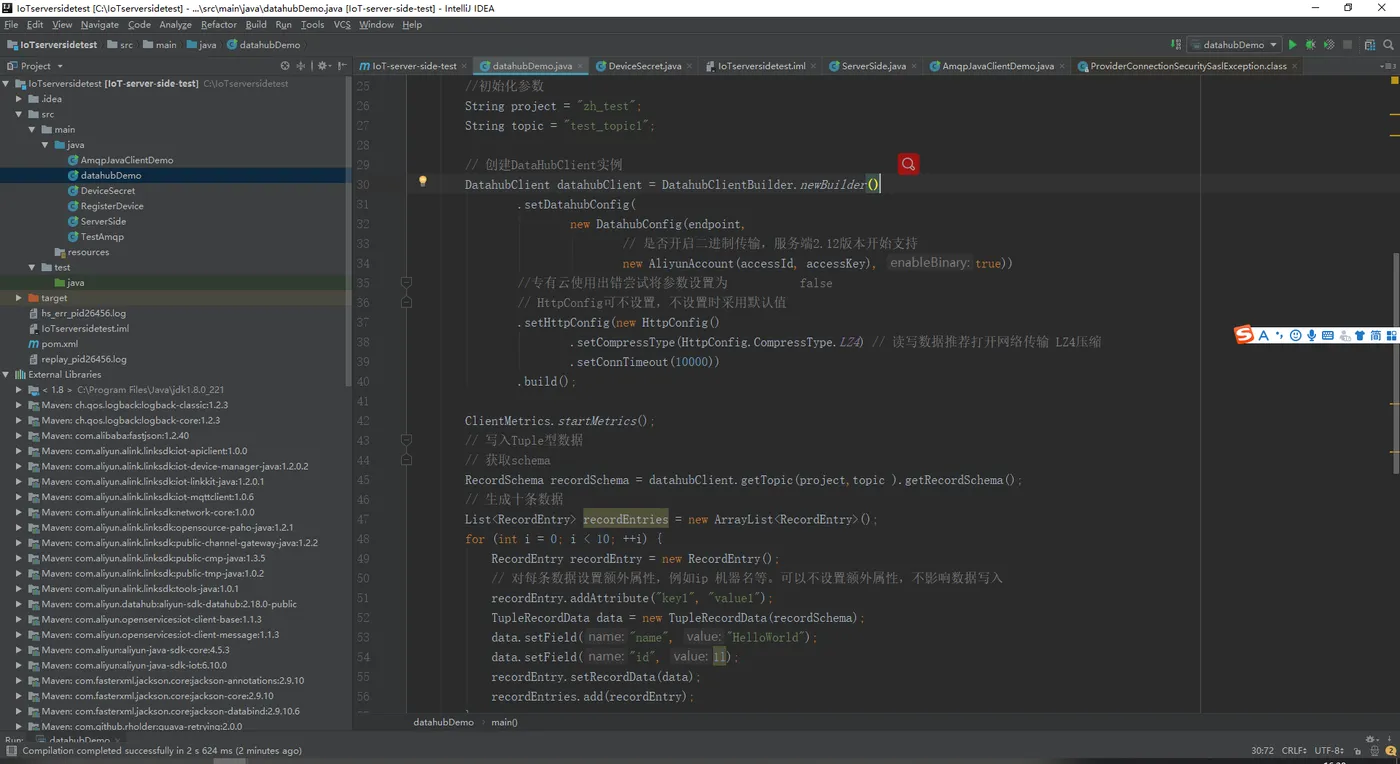Screen dimensions: 1400x764
Task: Run datahubDemo with coverage
Action: click(1329, 45)
